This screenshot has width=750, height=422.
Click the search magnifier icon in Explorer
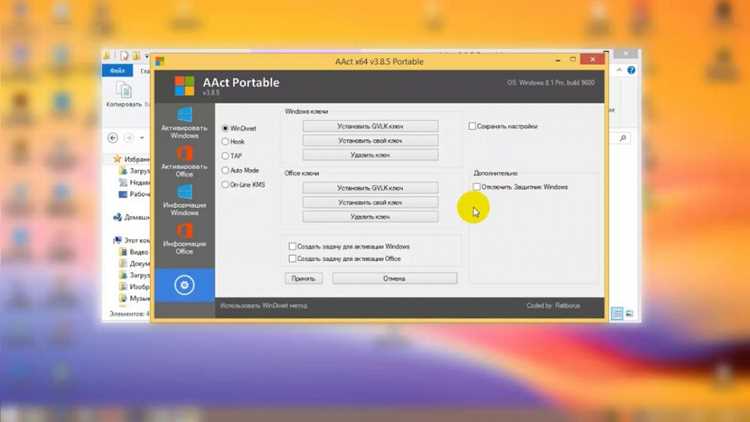[623, 138]
